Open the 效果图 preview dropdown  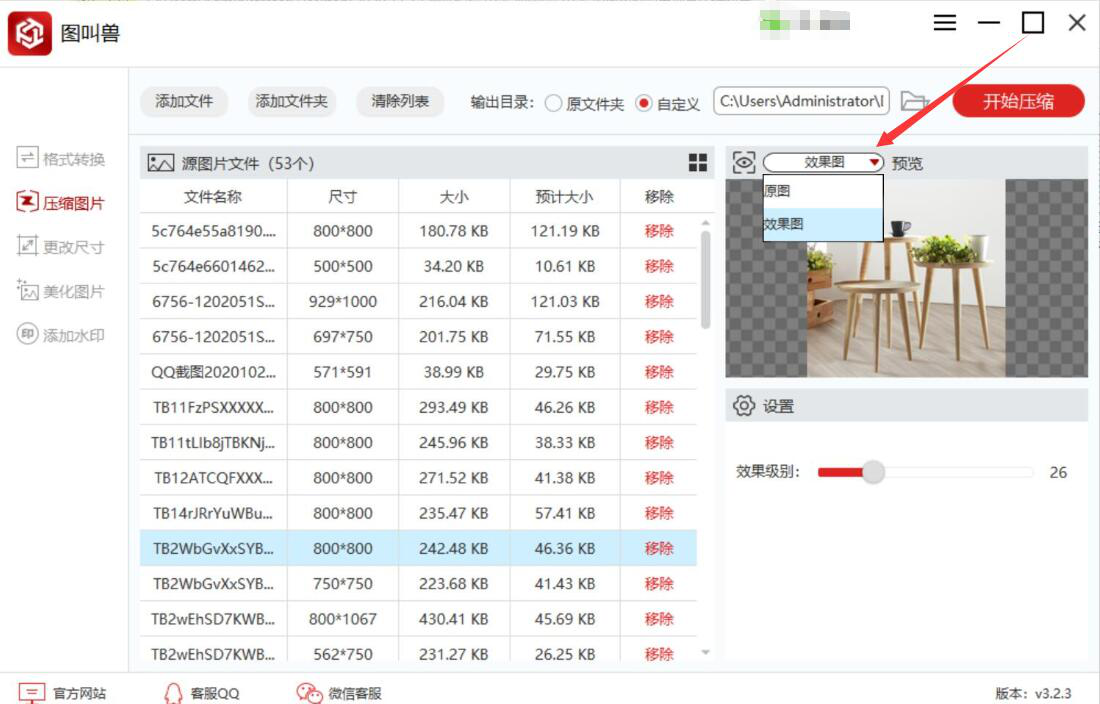pyautogui.click(x=823, y=163)
